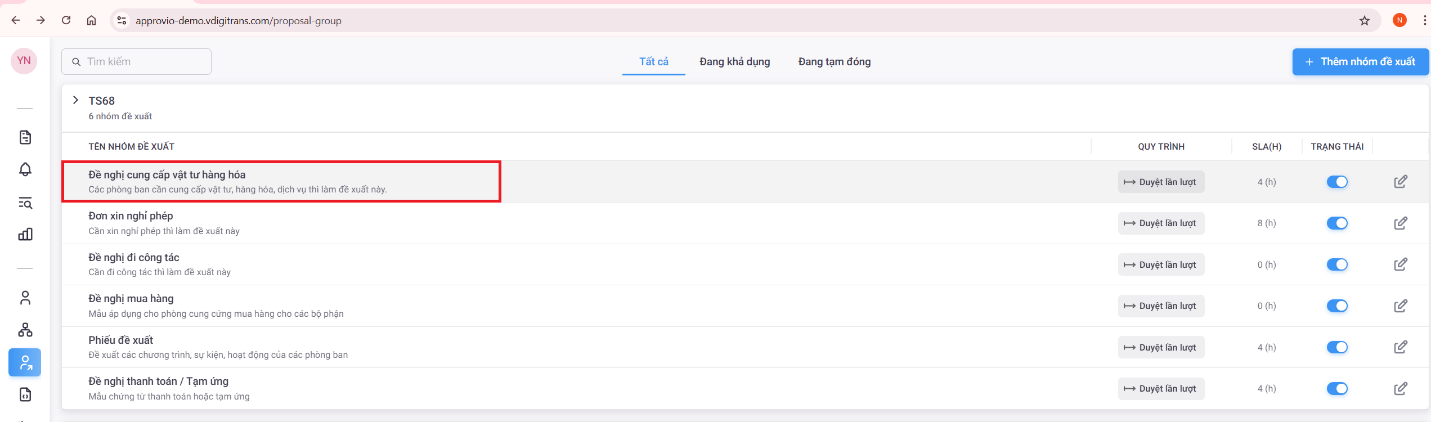This screenshot has width=1431, height=422.
Task: Open Duyệt lần lượt workflow for Đơn xin nghỉ phép
Action: pos(1160,223)
